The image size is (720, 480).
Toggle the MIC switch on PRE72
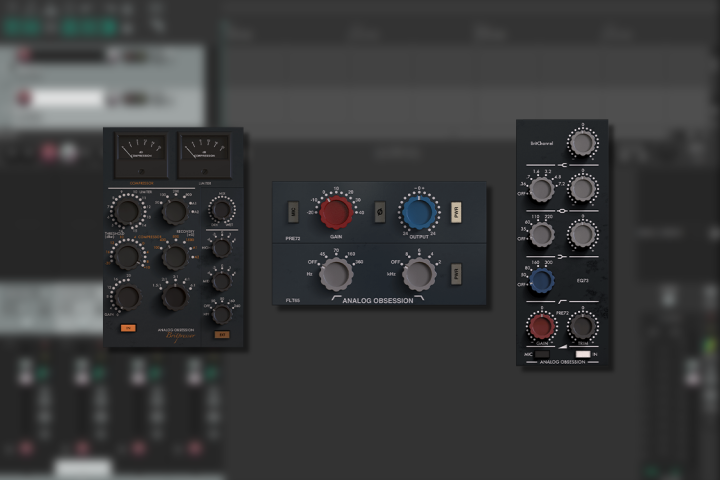point(293,212)
